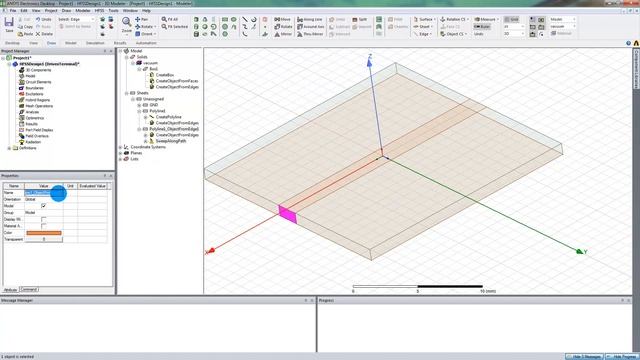Select Boundaries in Project Manager
Viewport: 640px width, 360px height.
[x=34, y=88]
